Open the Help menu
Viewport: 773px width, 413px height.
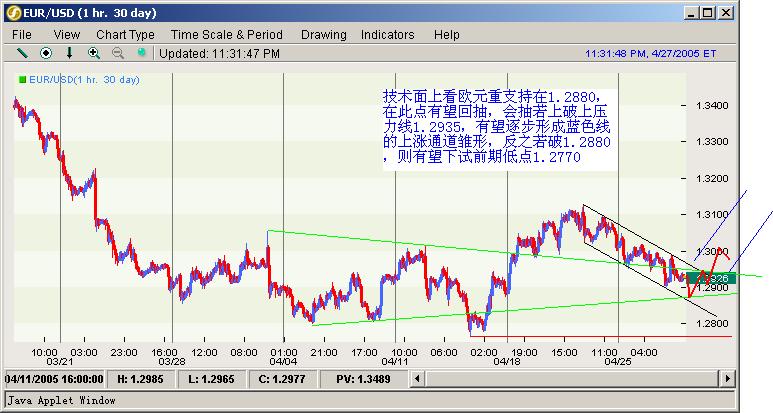click(x=447, y=34)
